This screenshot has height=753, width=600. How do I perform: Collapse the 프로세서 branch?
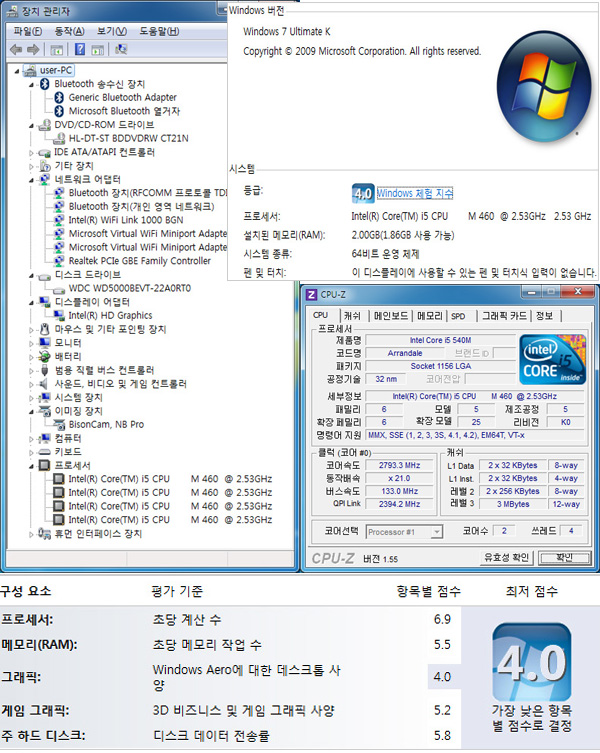pos(31,466)
